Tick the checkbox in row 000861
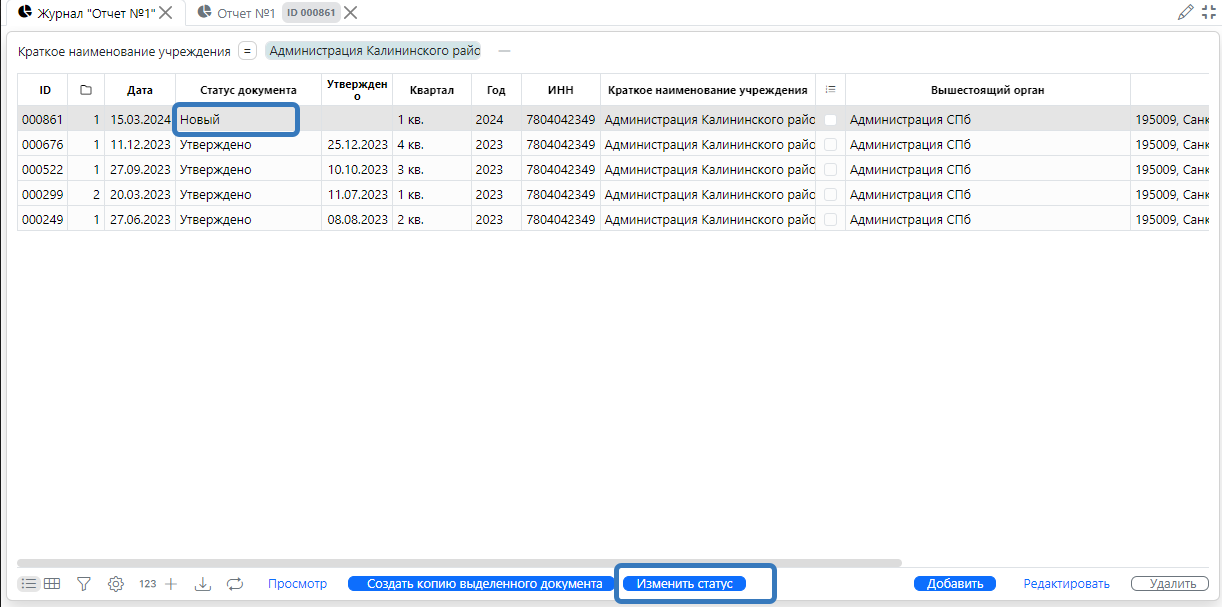 (830, 120)
